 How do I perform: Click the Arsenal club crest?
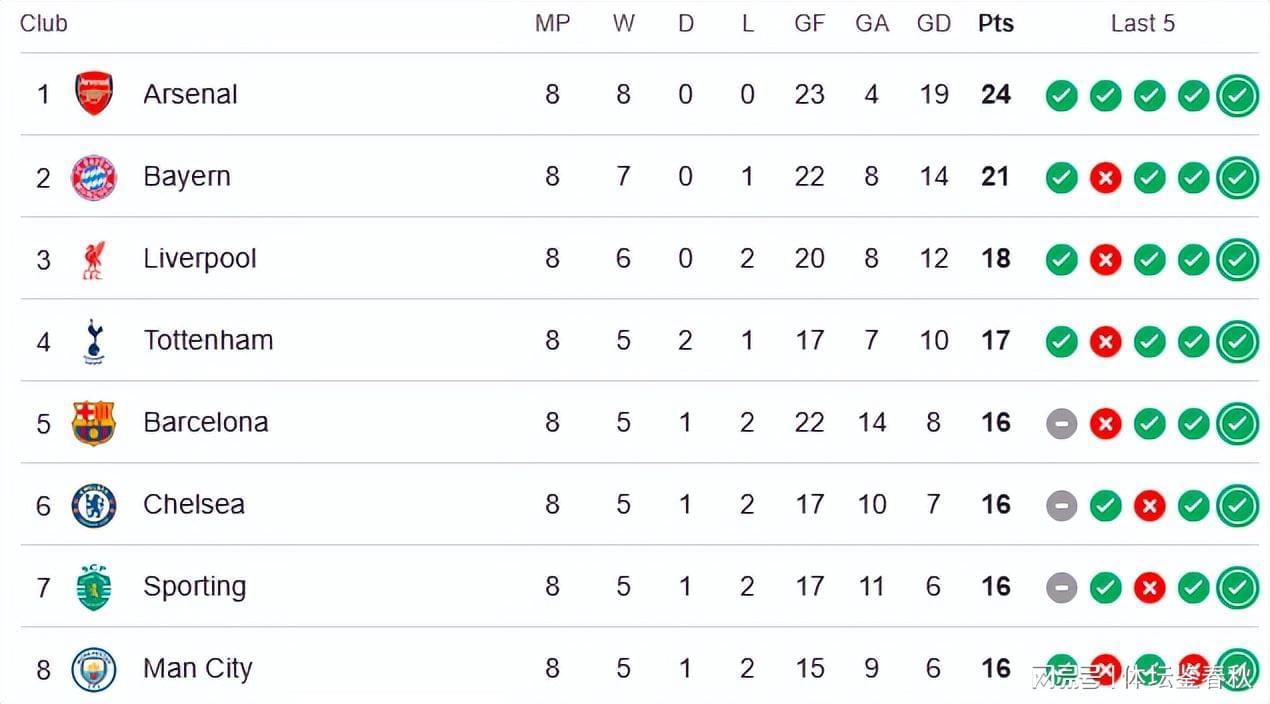pos(94,94)
